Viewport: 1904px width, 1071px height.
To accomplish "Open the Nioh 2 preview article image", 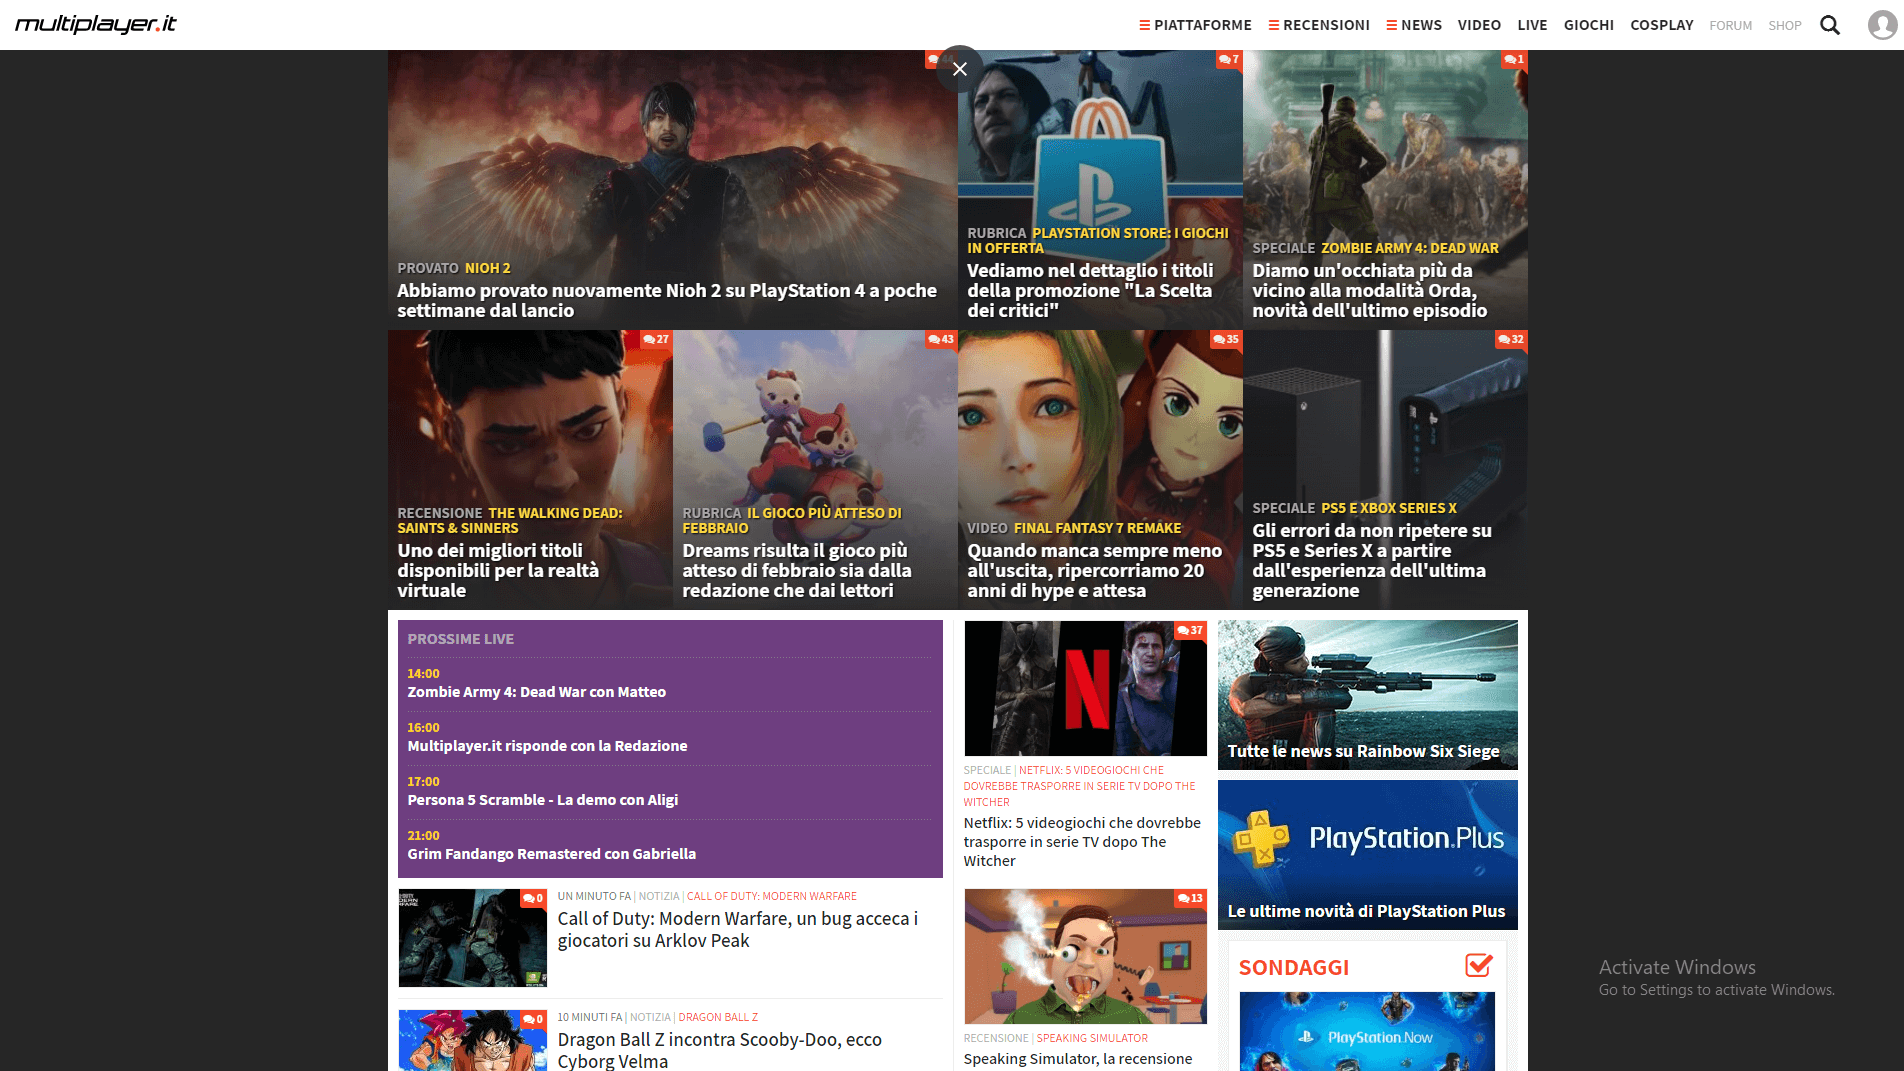I will coord(672,160).
